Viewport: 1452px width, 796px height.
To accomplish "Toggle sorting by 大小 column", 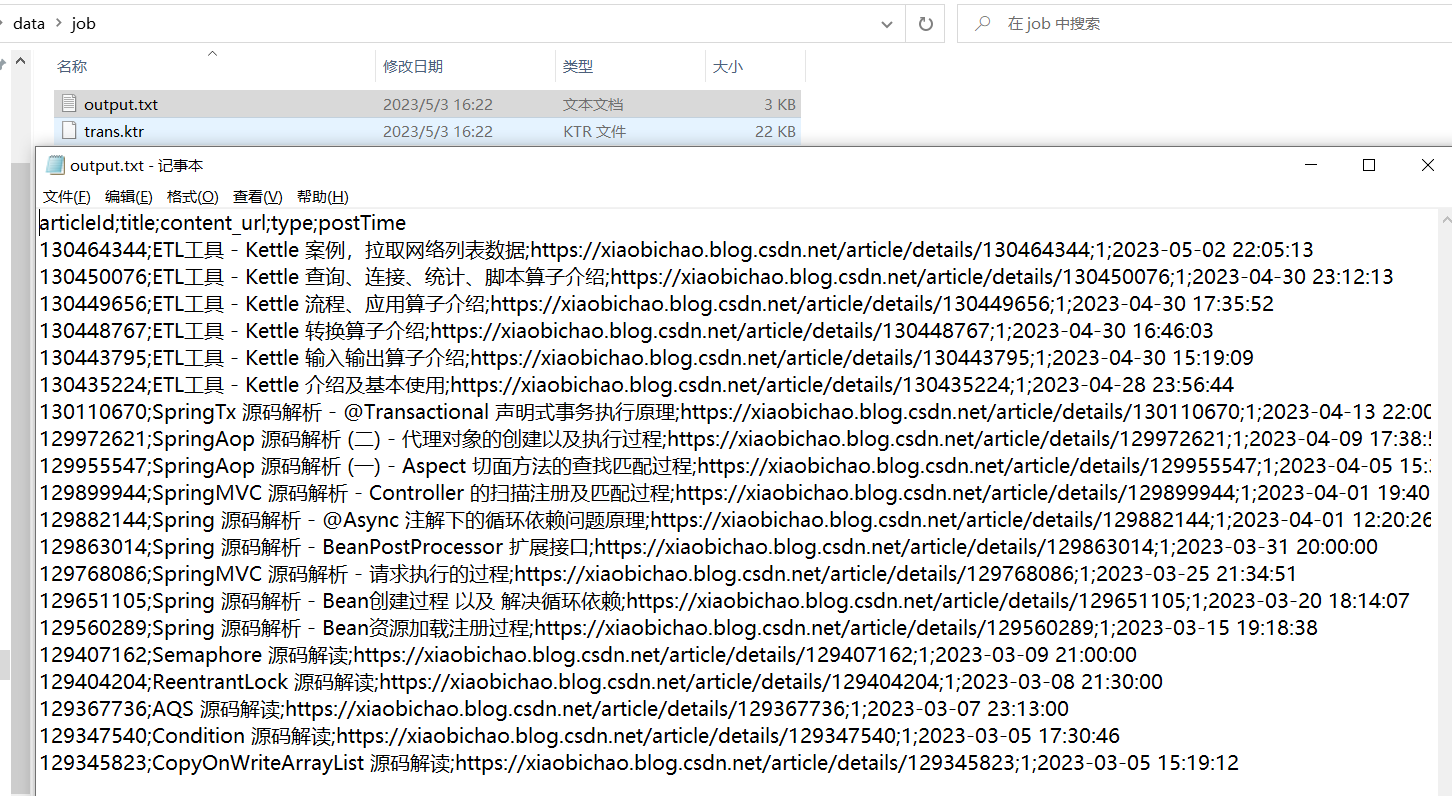I will (x=728, y=66).
